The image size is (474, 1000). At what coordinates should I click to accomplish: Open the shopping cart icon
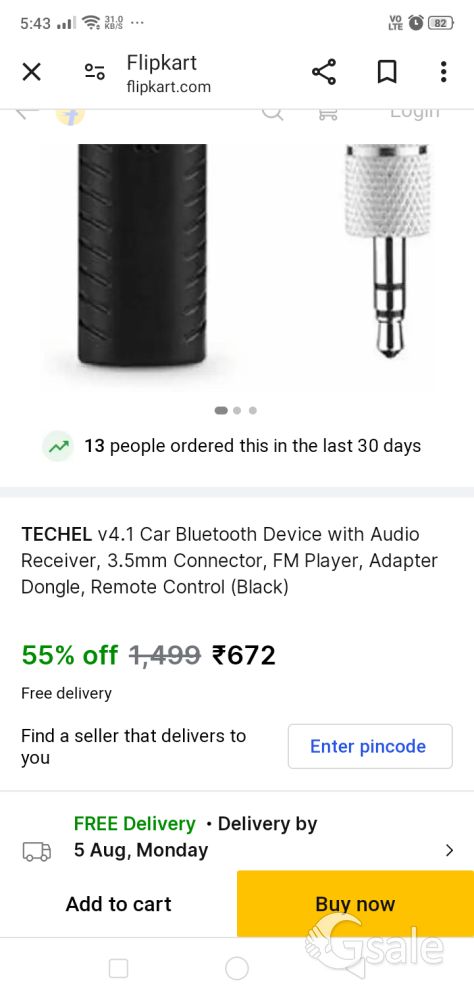pyautogui.click(x=327, y=115)
